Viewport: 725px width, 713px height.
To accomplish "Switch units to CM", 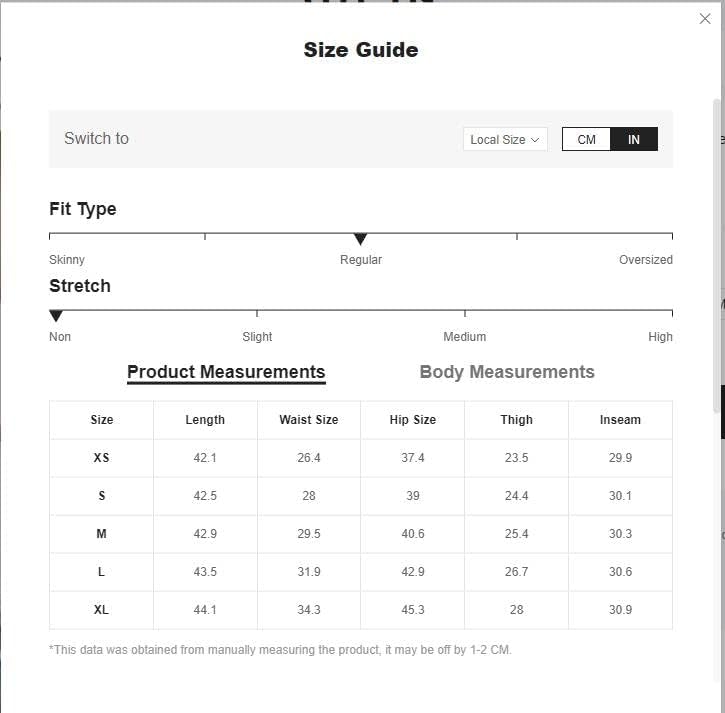I will tap(586, 139).
